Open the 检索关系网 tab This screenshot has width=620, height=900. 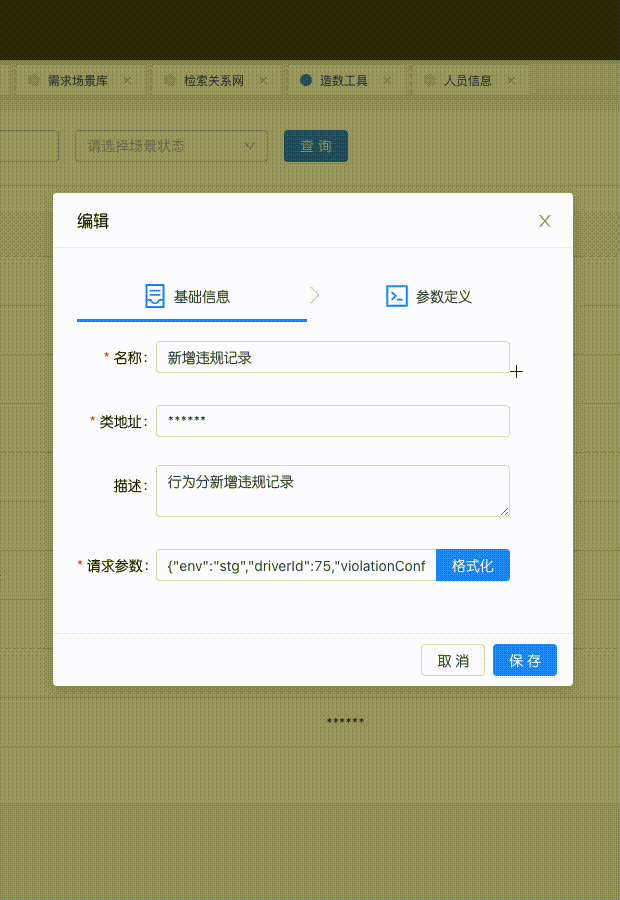(x=214, y=81)
